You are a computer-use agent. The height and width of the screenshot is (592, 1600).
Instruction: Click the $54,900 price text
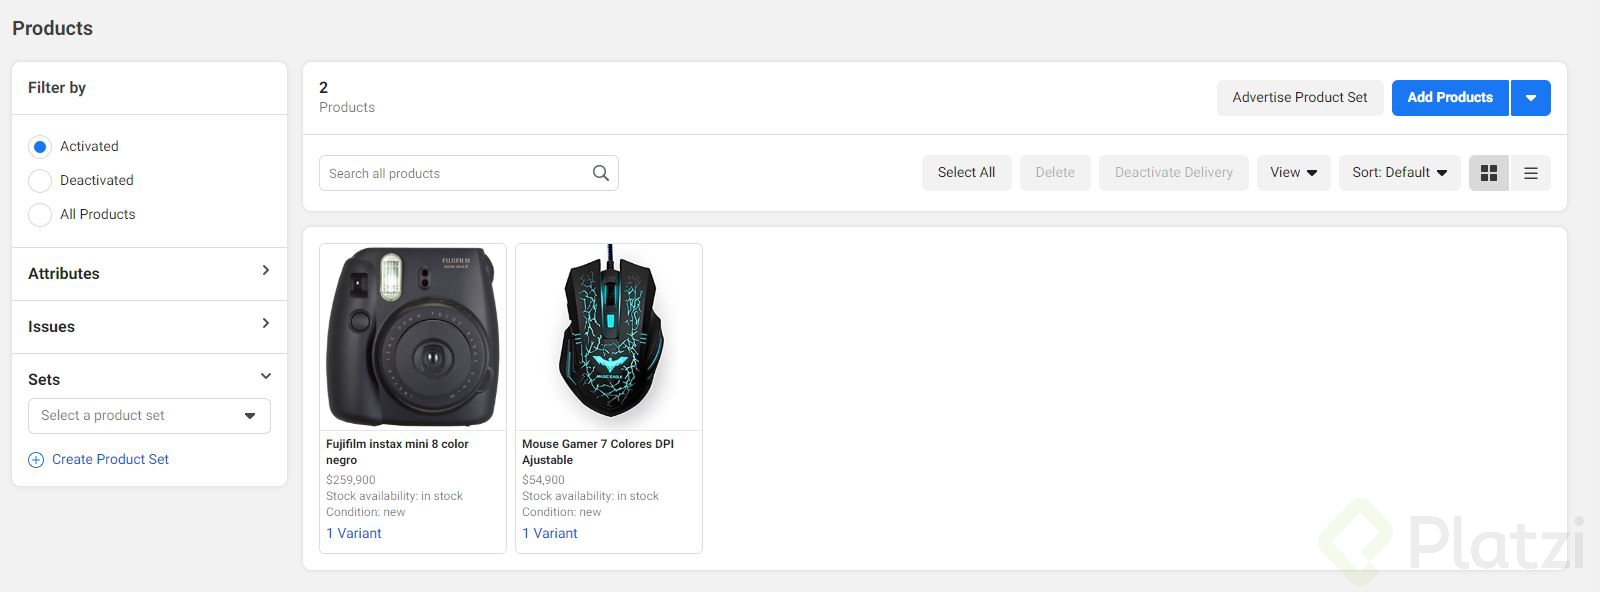[543, 480]
